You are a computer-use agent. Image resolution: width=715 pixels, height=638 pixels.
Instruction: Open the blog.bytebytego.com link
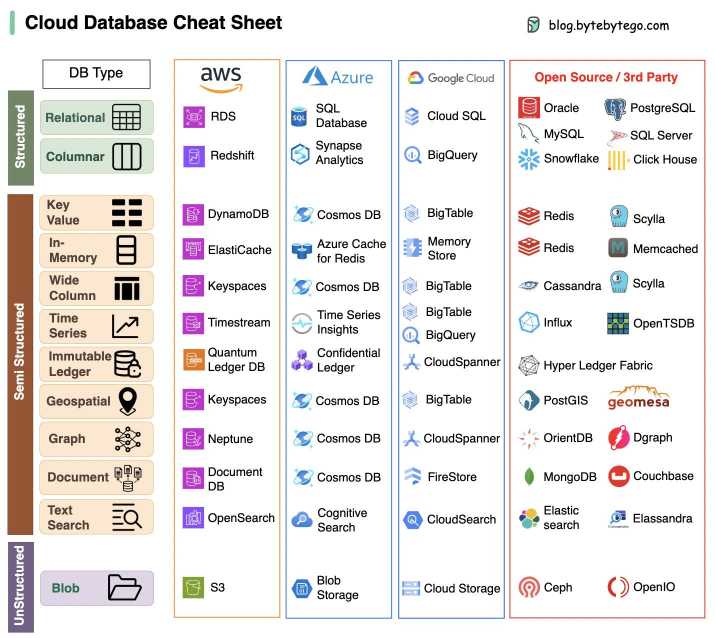[609, 25]
